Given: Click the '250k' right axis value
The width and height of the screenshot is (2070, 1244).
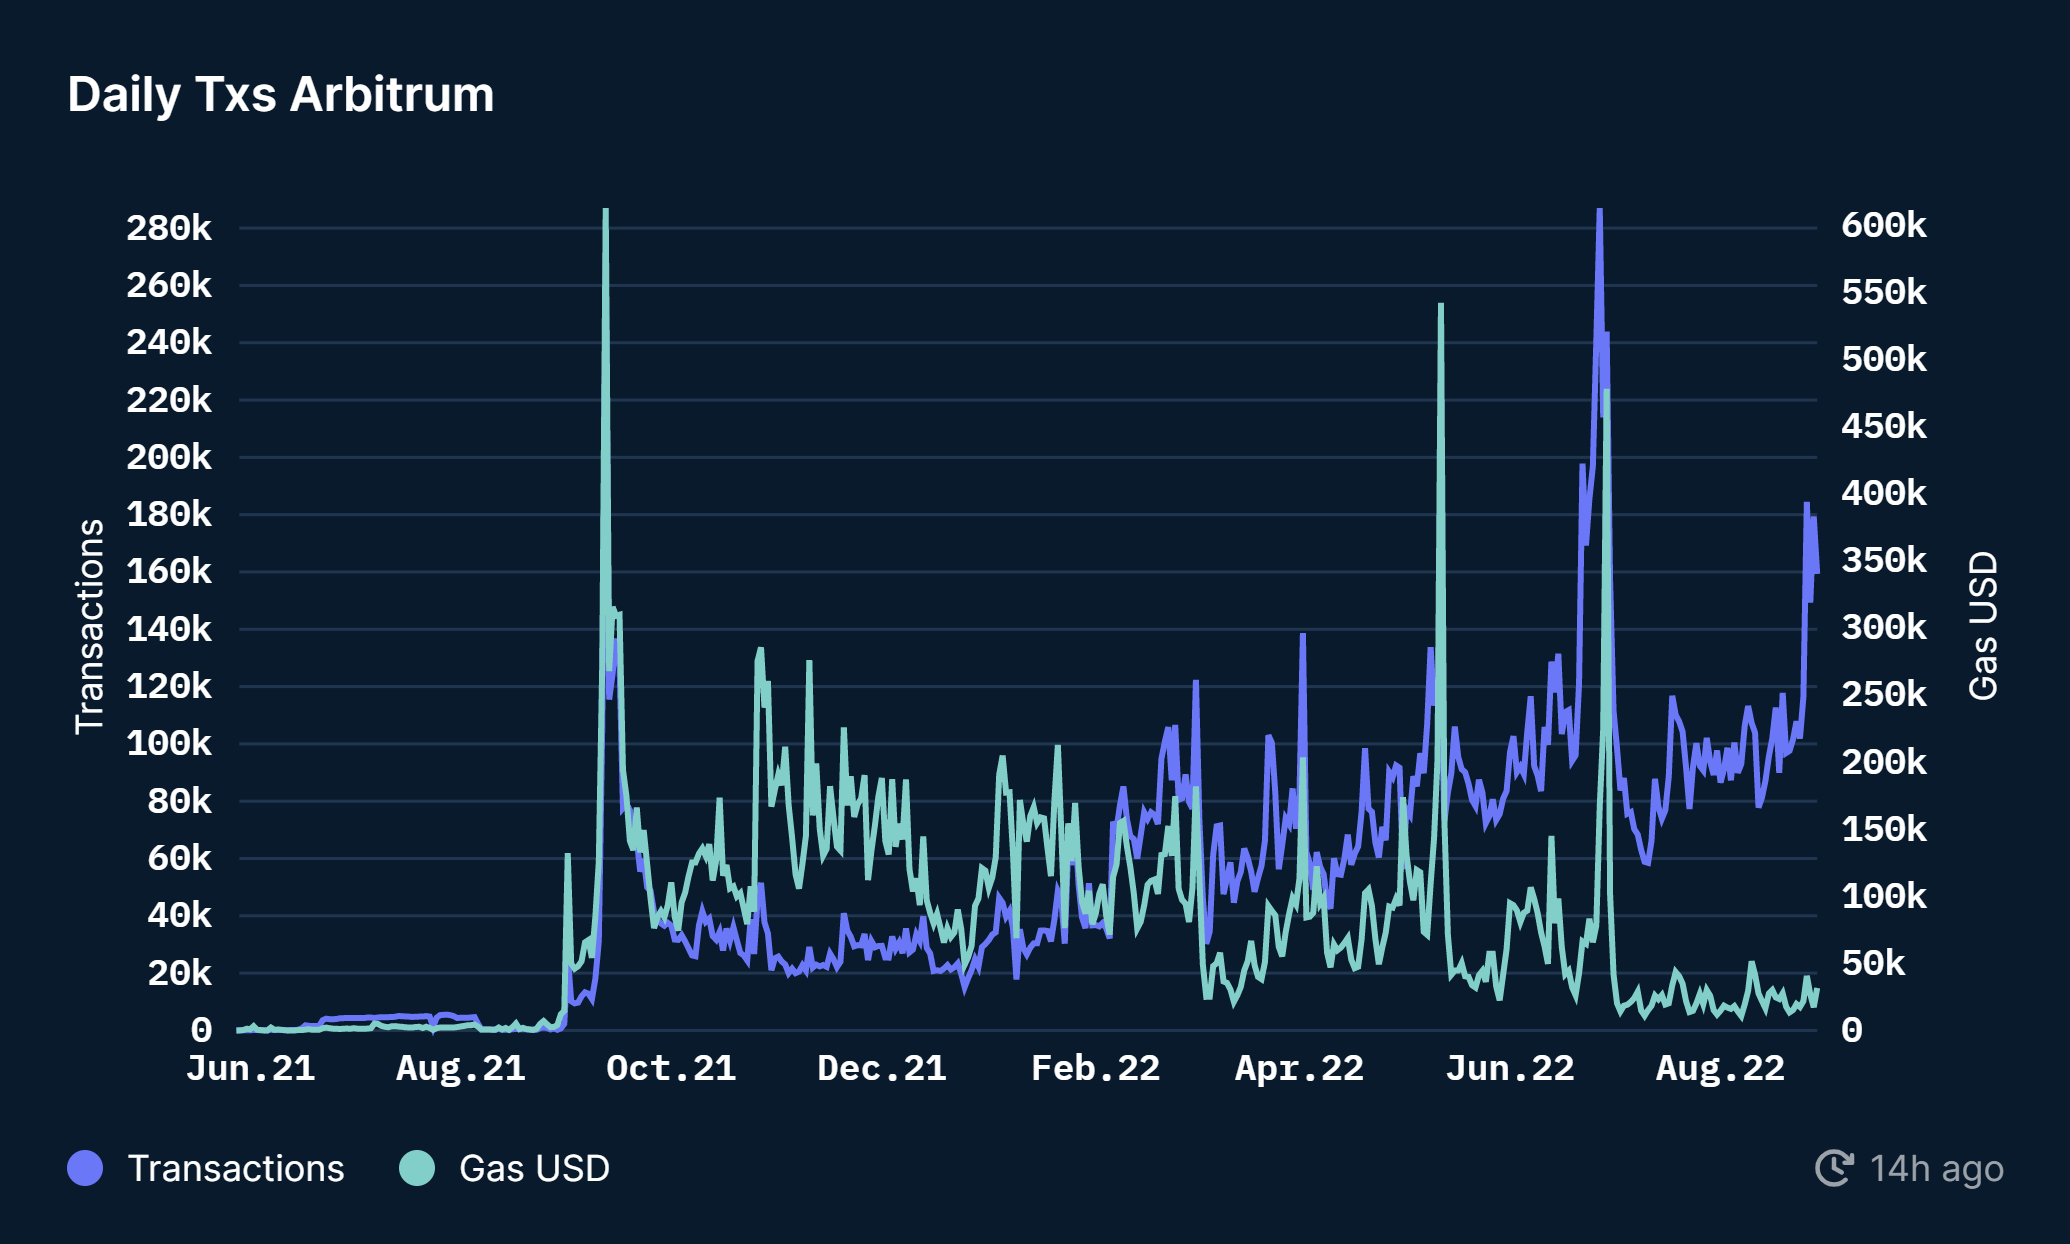Looking at the screenshot, I should 1884,694.
